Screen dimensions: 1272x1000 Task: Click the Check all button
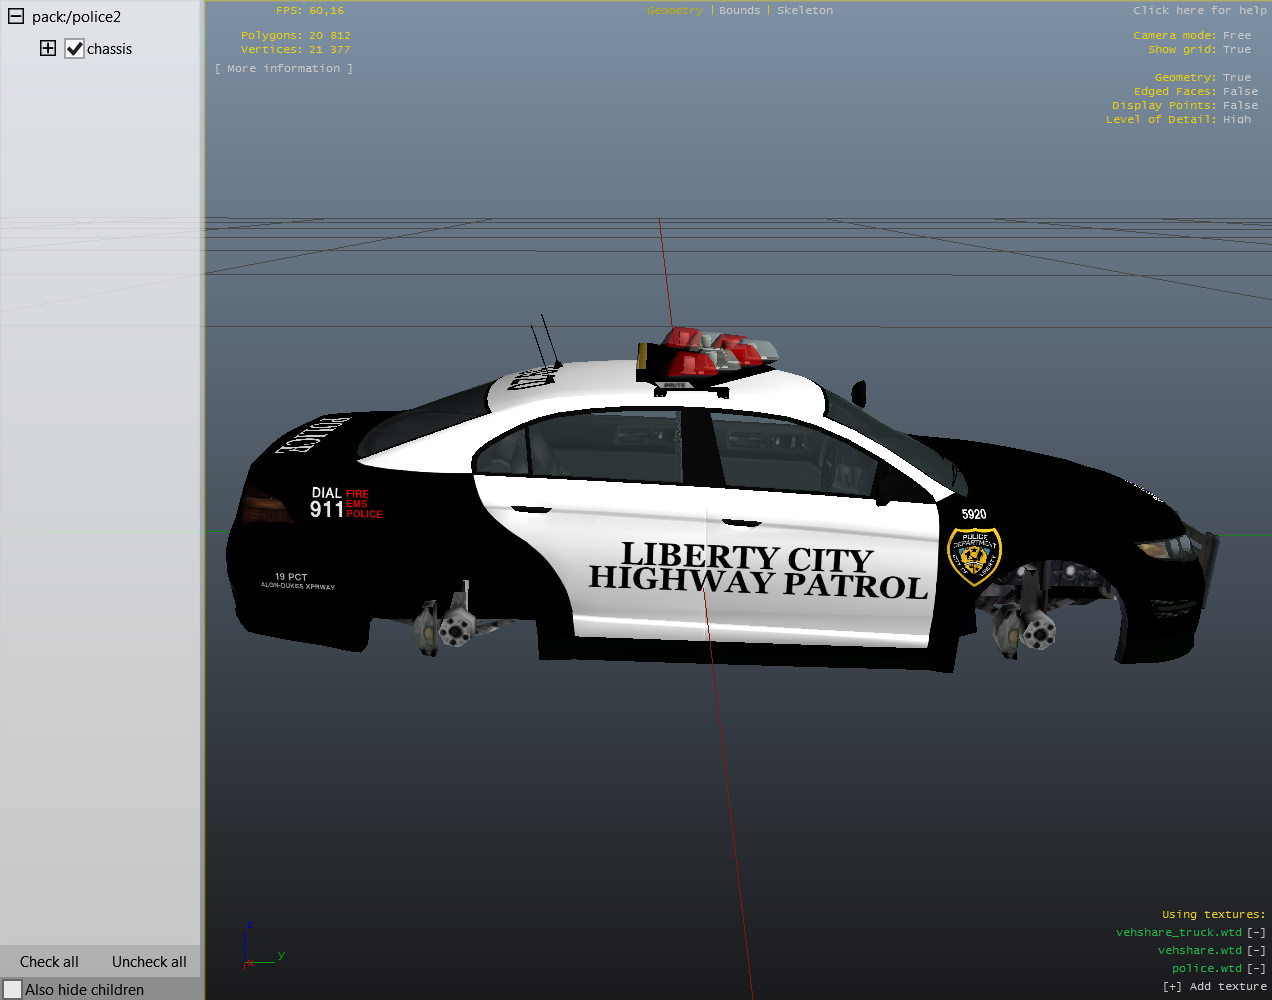pos(49,961)
